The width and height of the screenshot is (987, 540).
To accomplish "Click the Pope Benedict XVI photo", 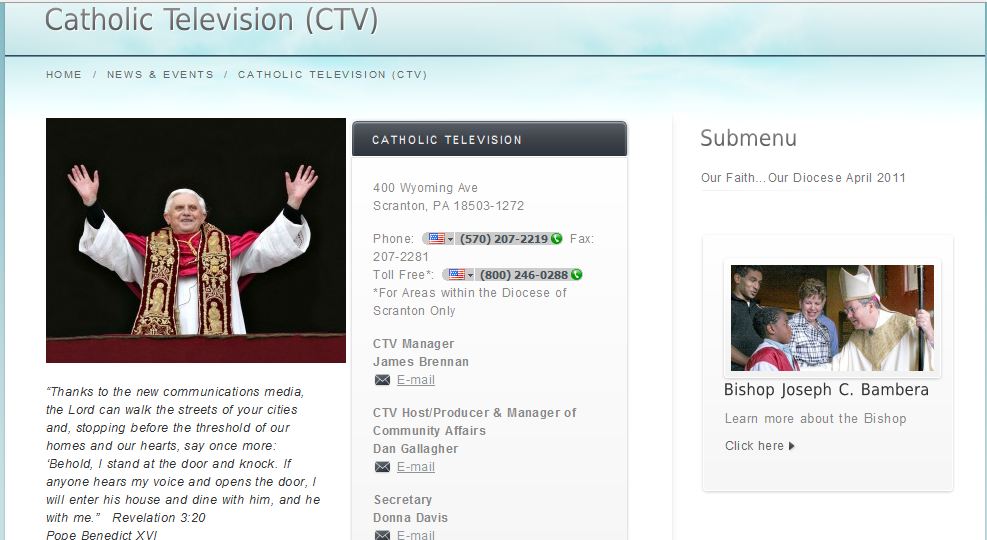I will coord(196,240).
